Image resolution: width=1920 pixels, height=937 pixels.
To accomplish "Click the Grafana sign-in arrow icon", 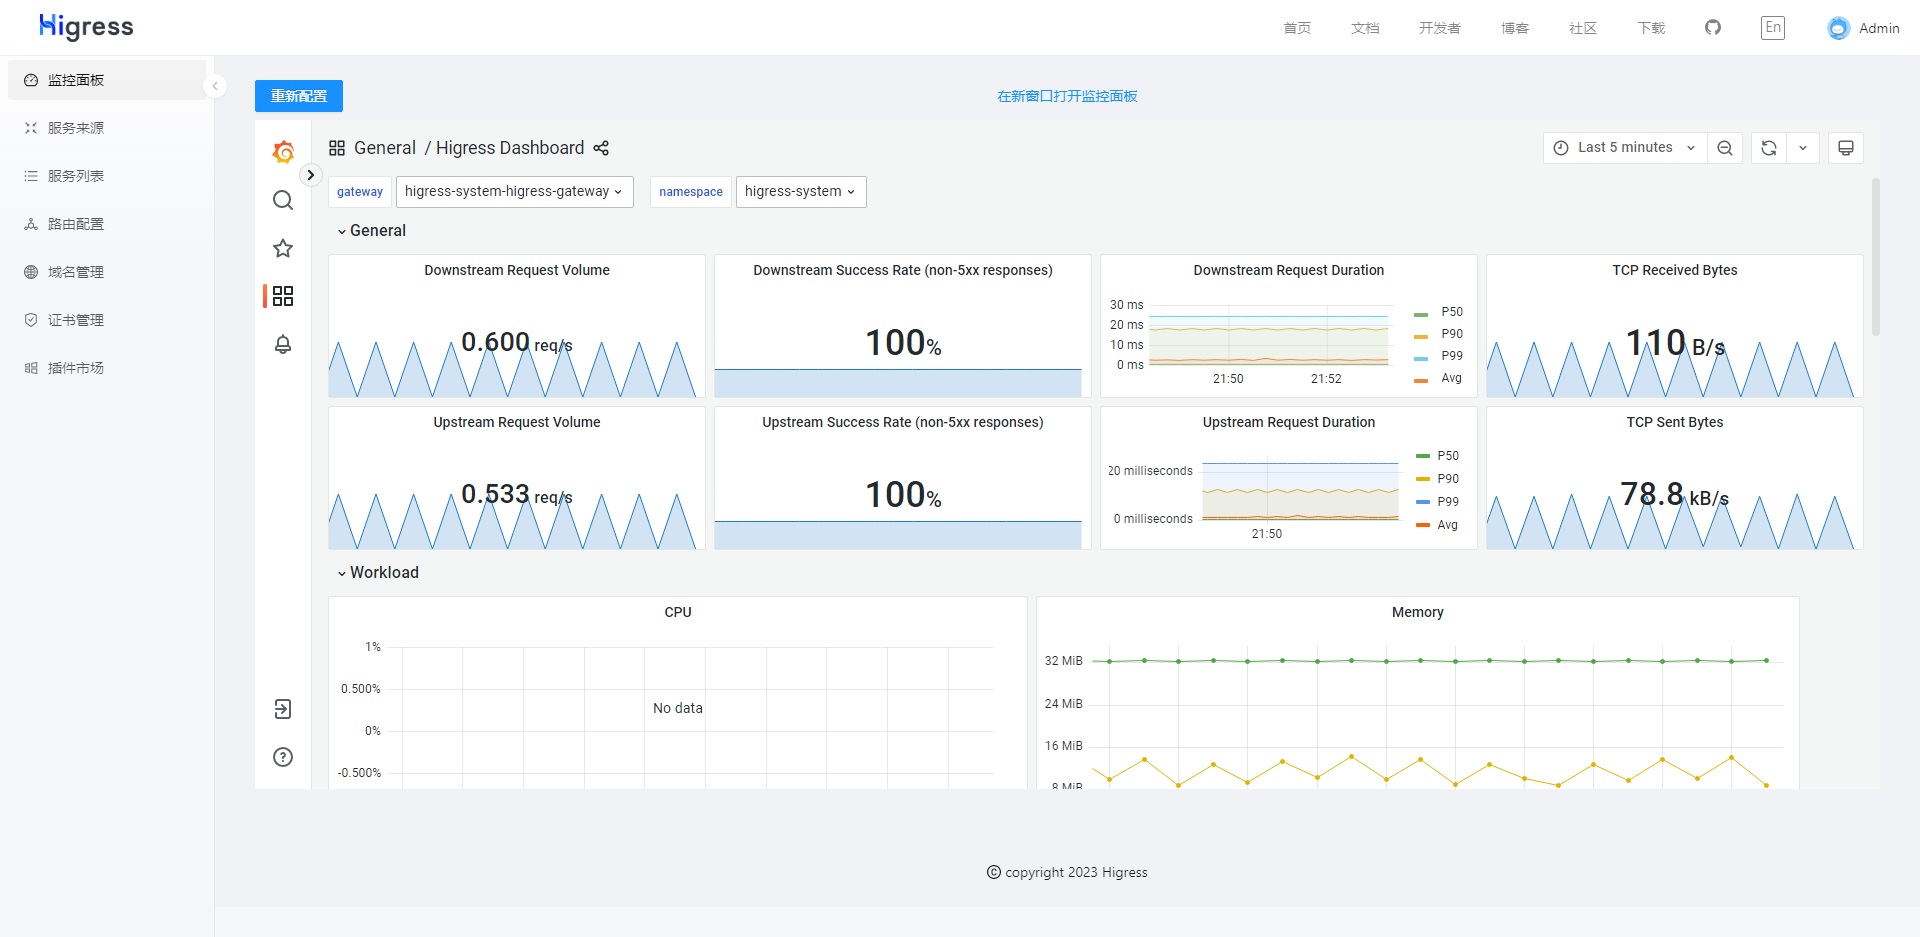I will pyautogui.click(x=283, y=709).
